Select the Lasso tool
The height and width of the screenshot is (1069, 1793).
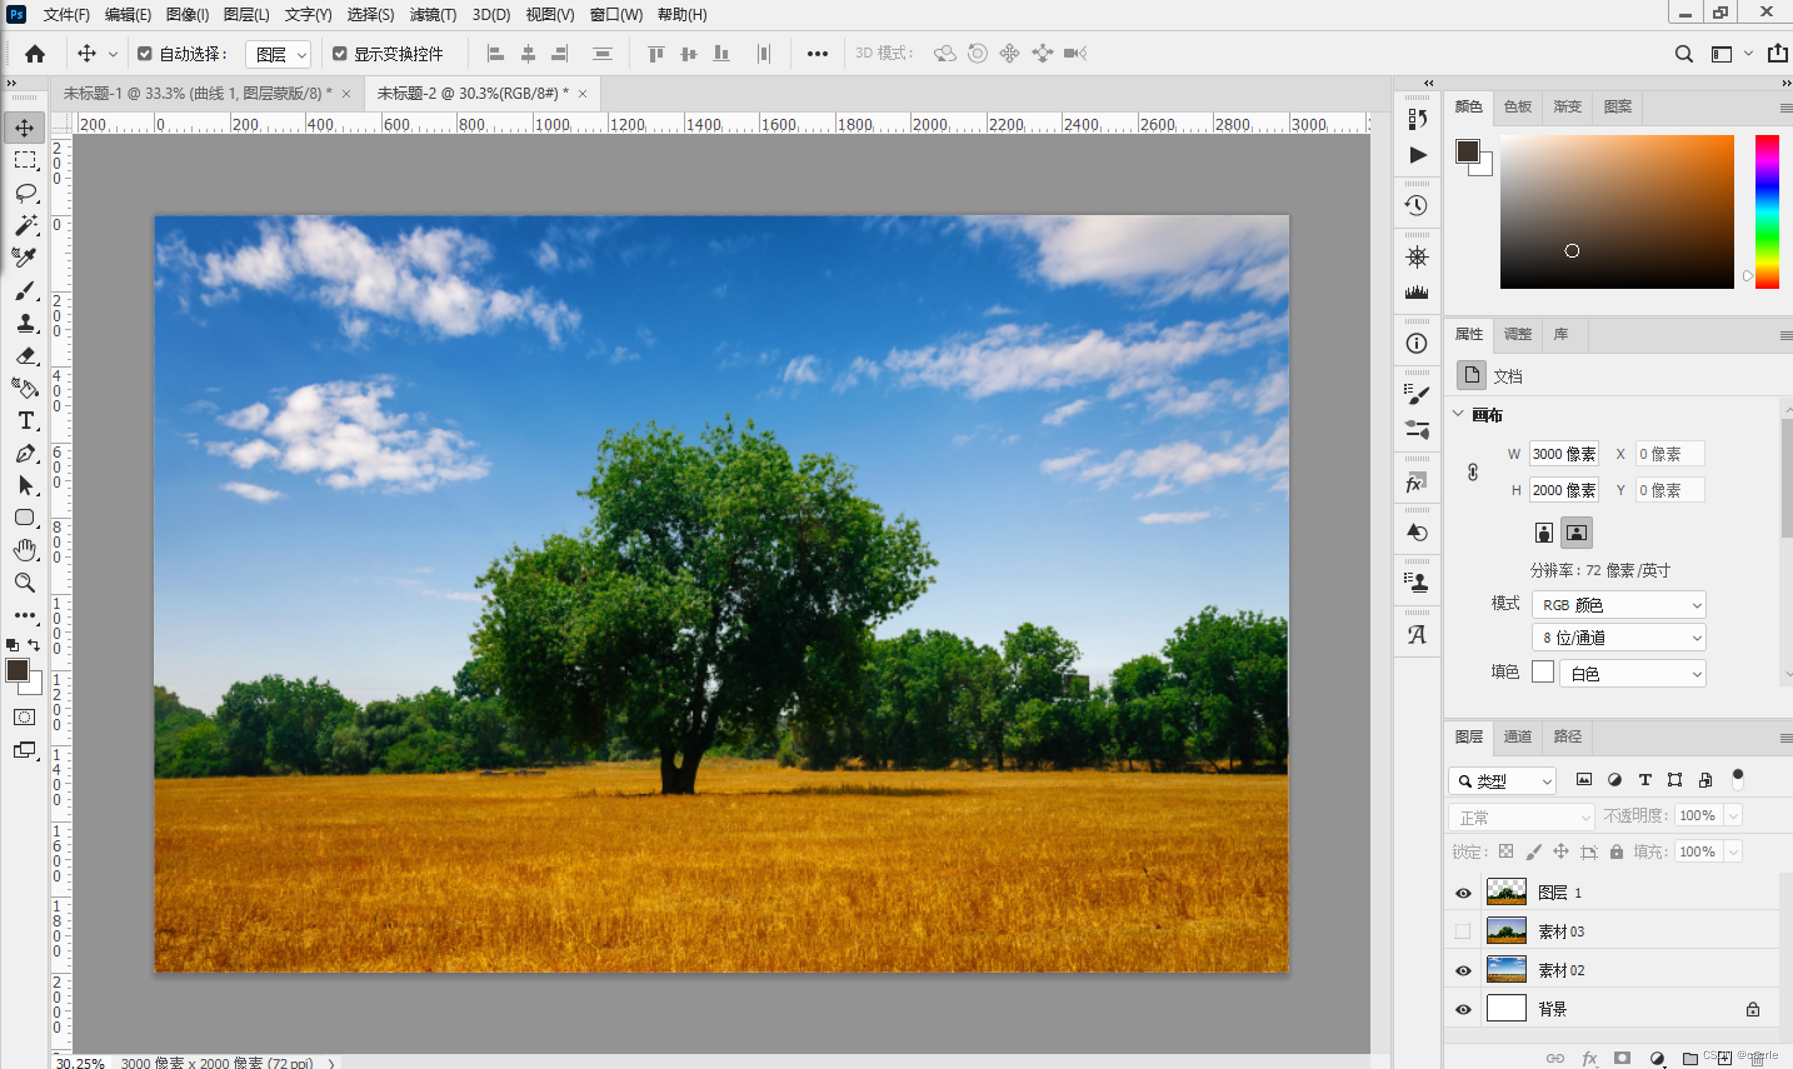coord(25,192)
